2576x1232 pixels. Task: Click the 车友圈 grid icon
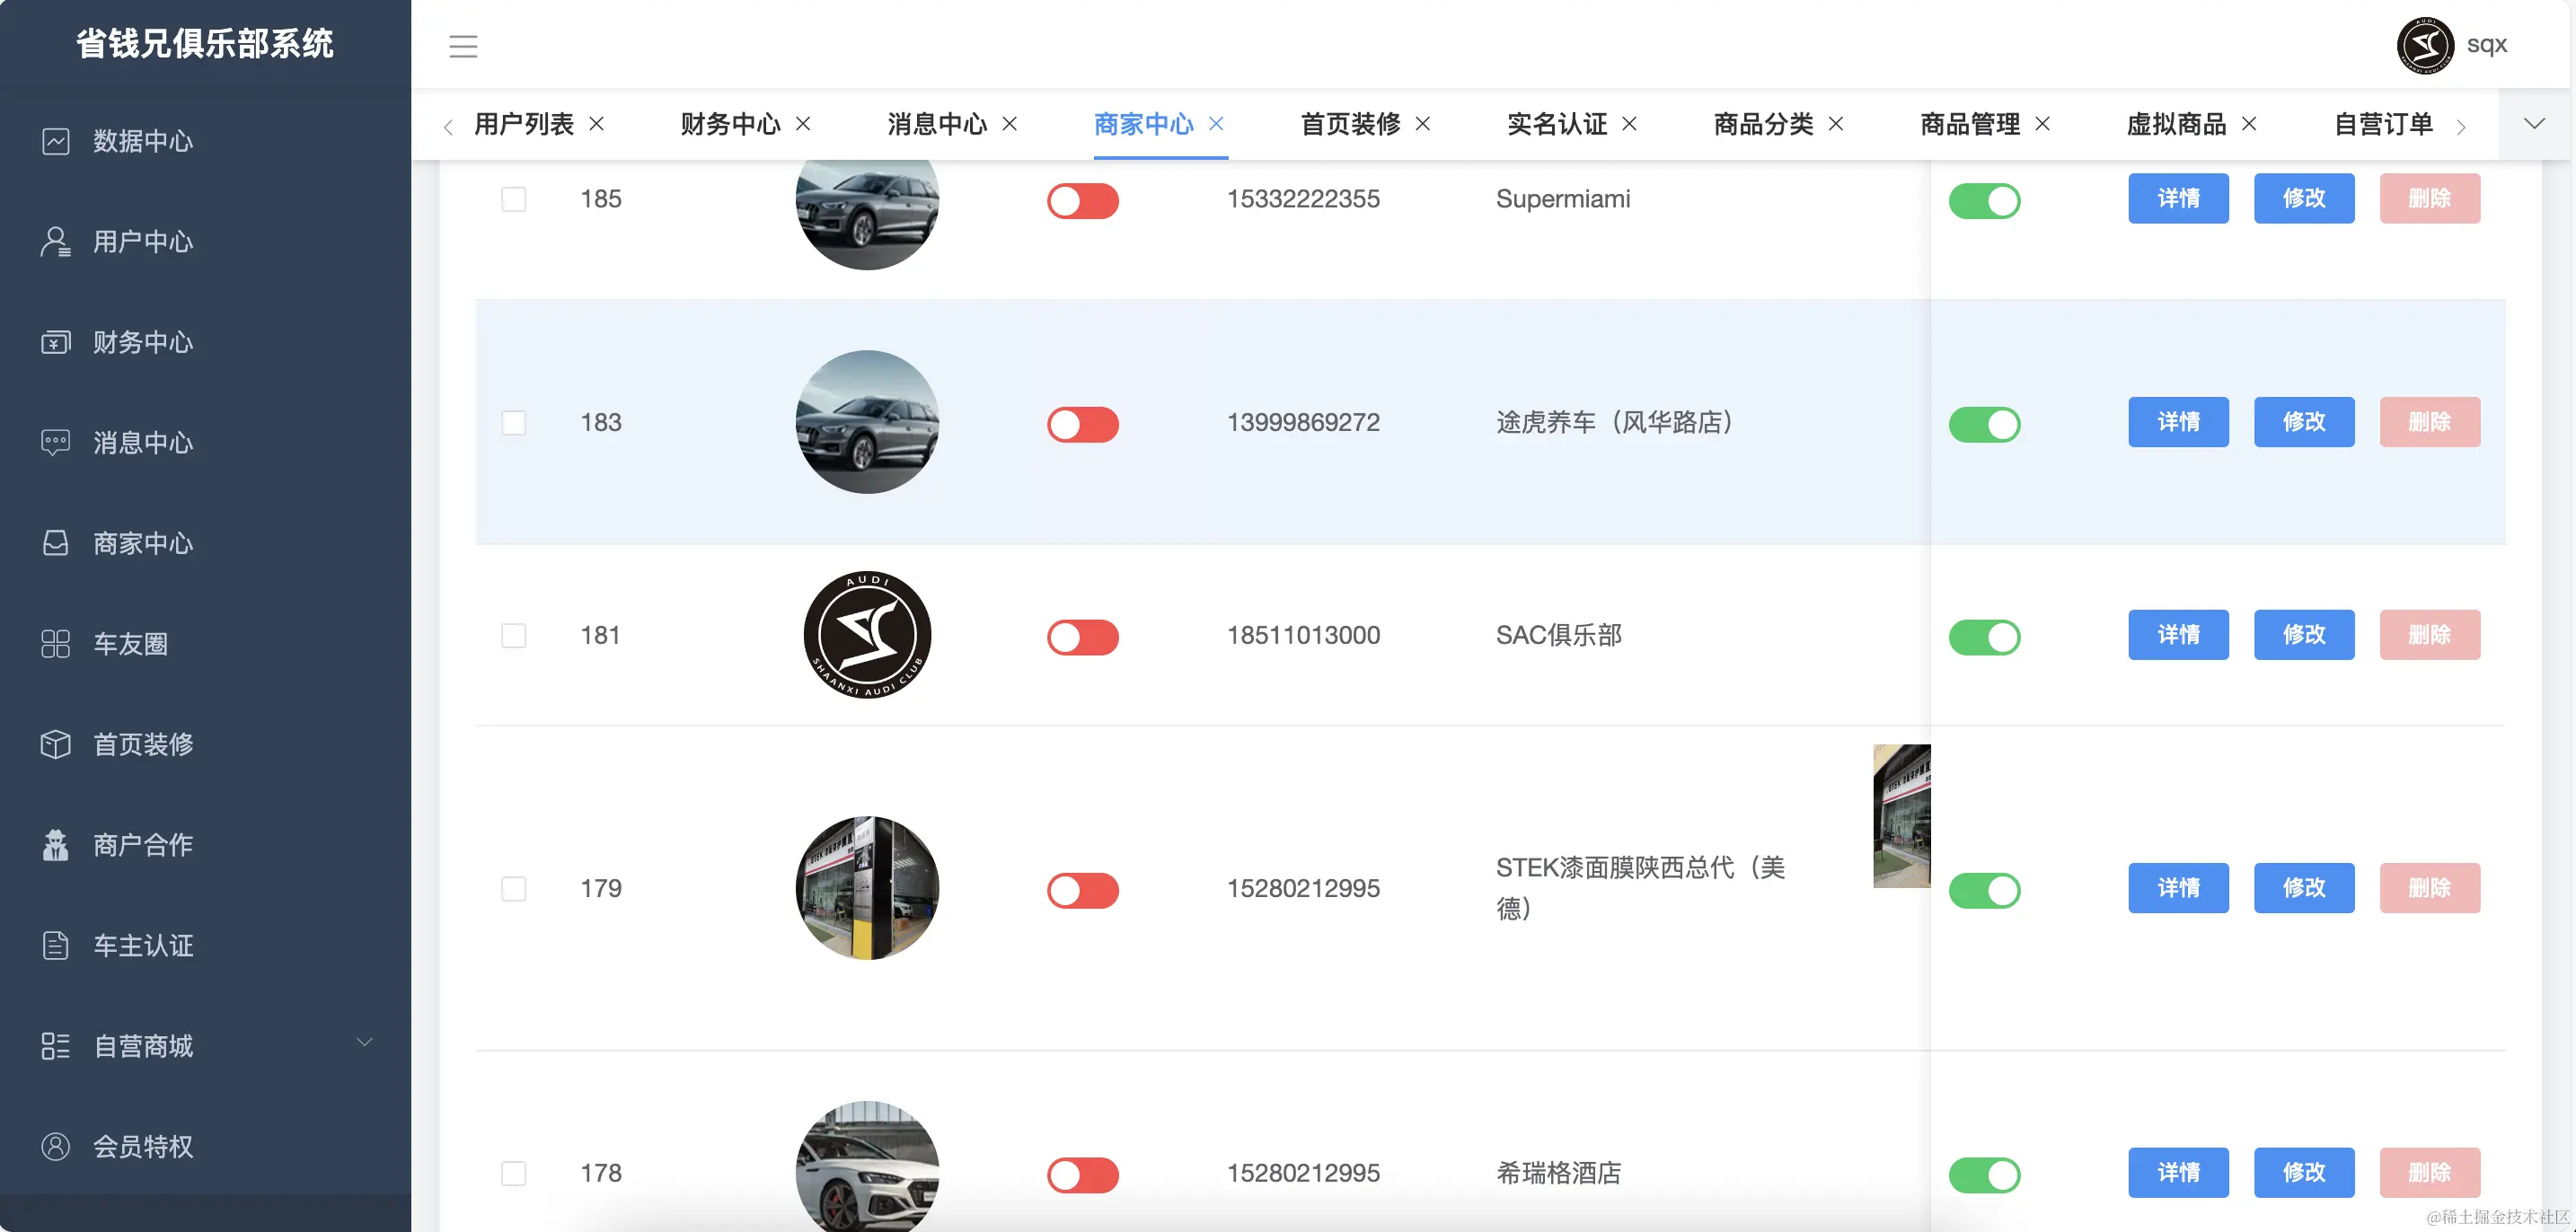point(56,644)
